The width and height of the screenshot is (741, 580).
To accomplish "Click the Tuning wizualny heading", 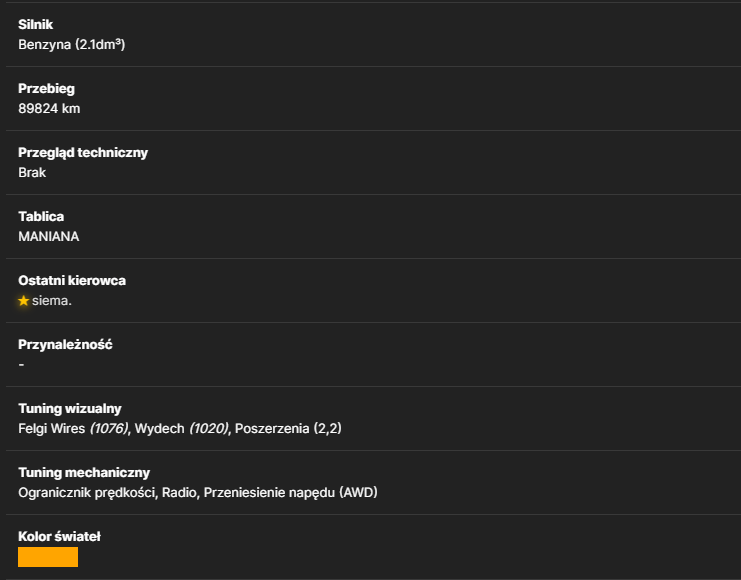I will click(x=70, y=409).
